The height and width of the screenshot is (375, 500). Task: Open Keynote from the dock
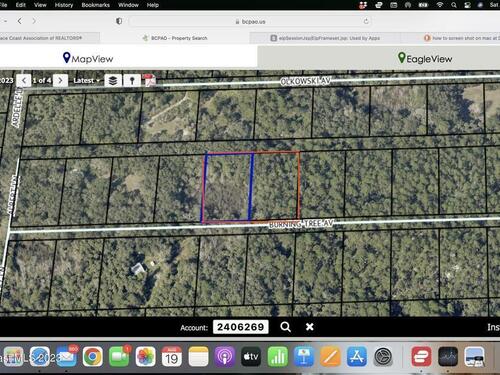[x=304, y=356]
